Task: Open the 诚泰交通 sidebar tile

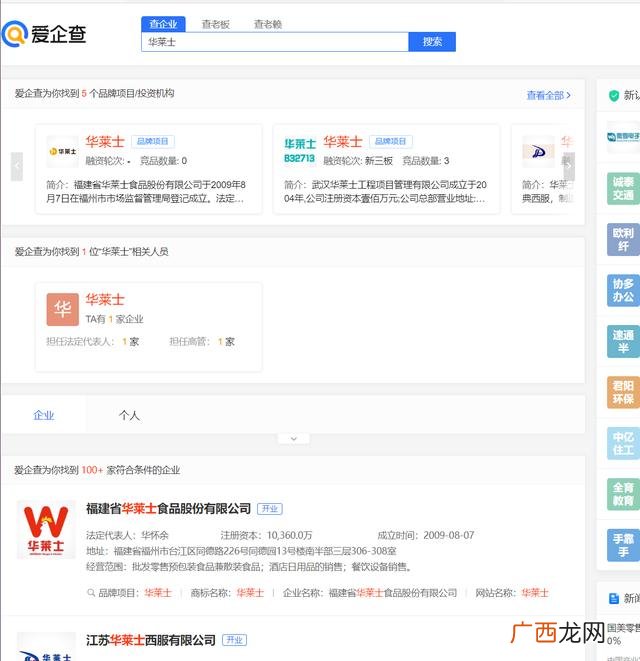Action: pos(623,188)
